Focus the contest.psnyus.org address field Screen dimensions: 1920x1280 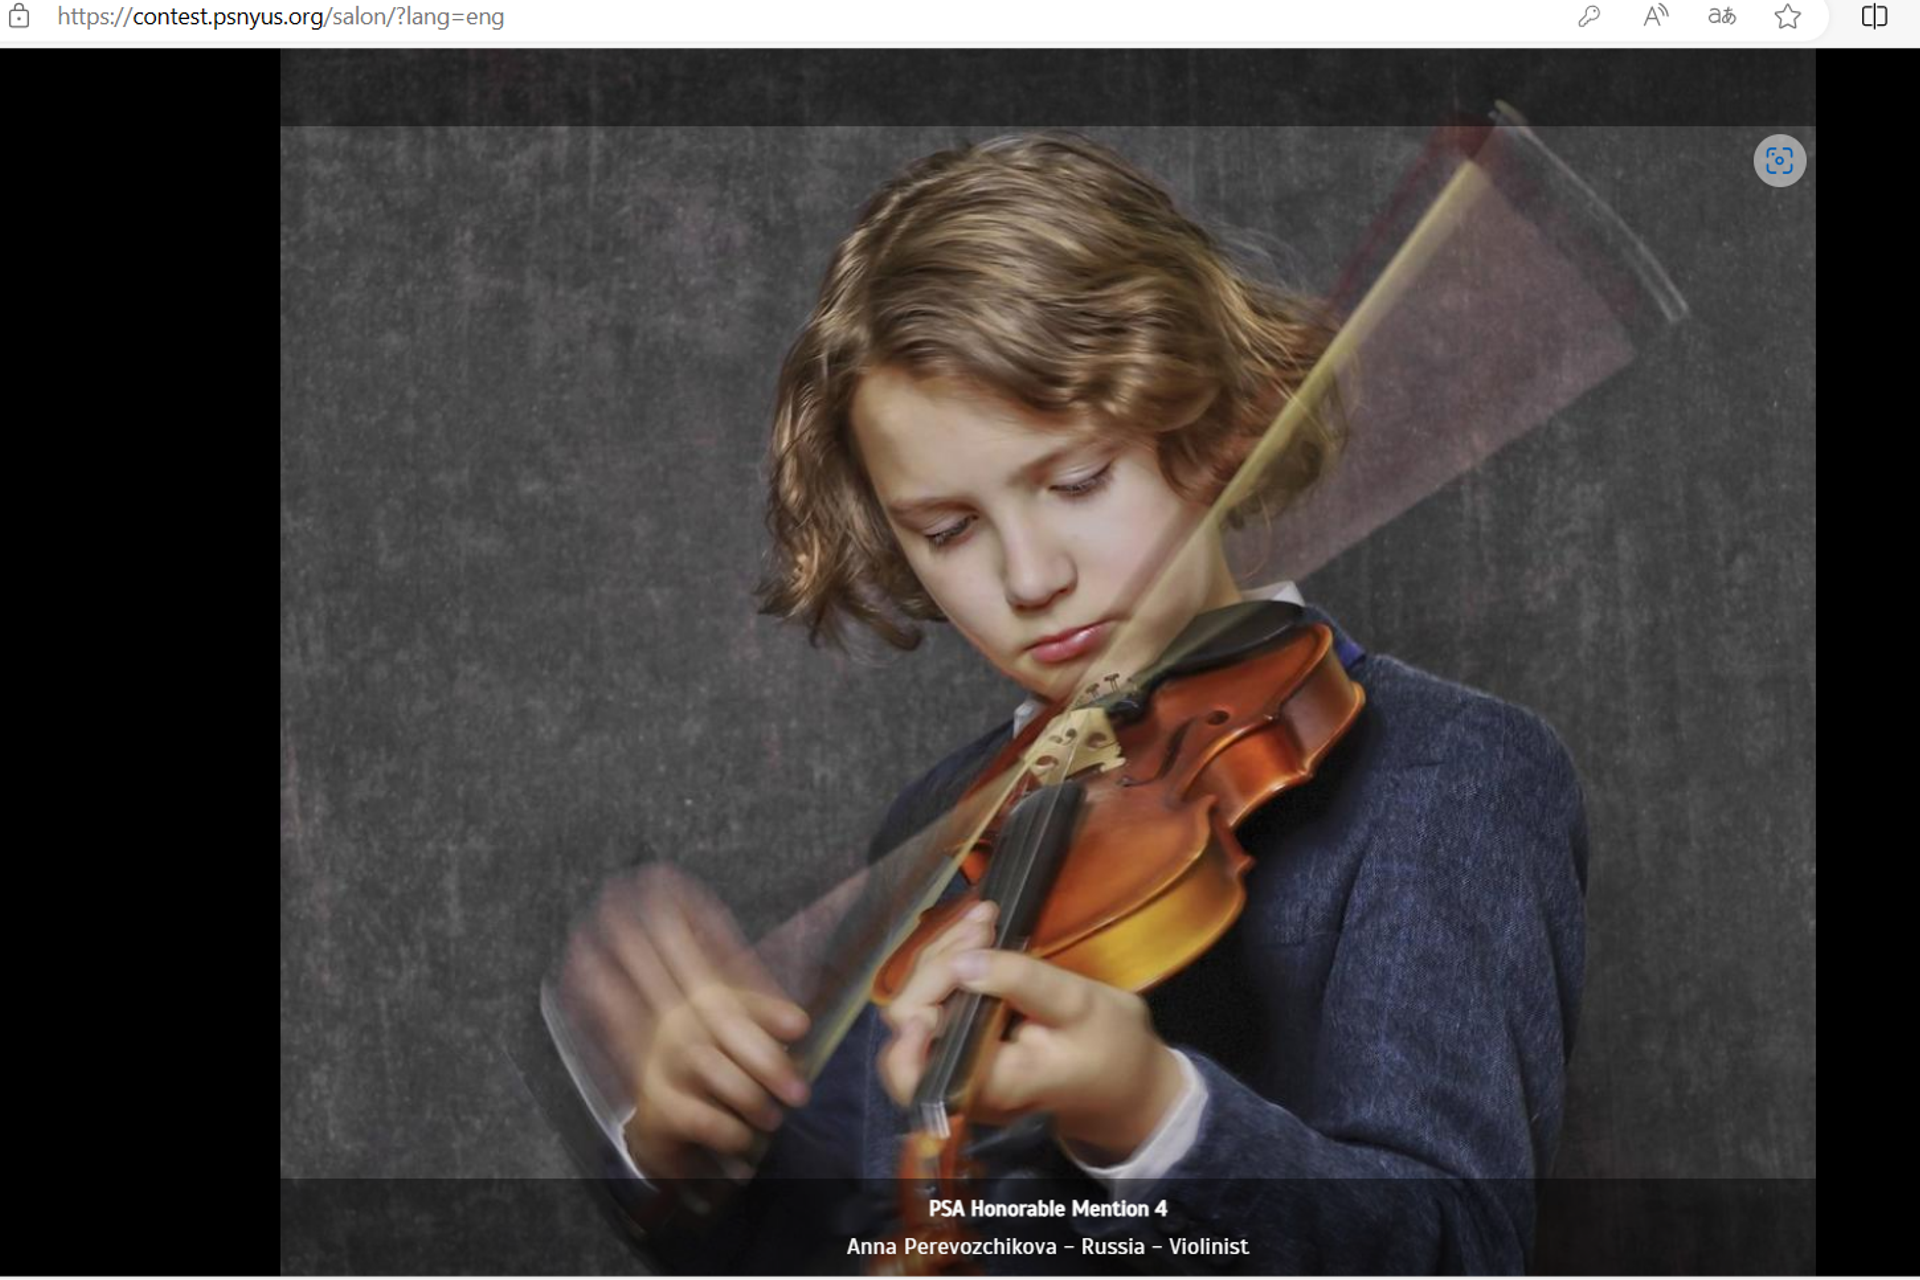[280, 17]
